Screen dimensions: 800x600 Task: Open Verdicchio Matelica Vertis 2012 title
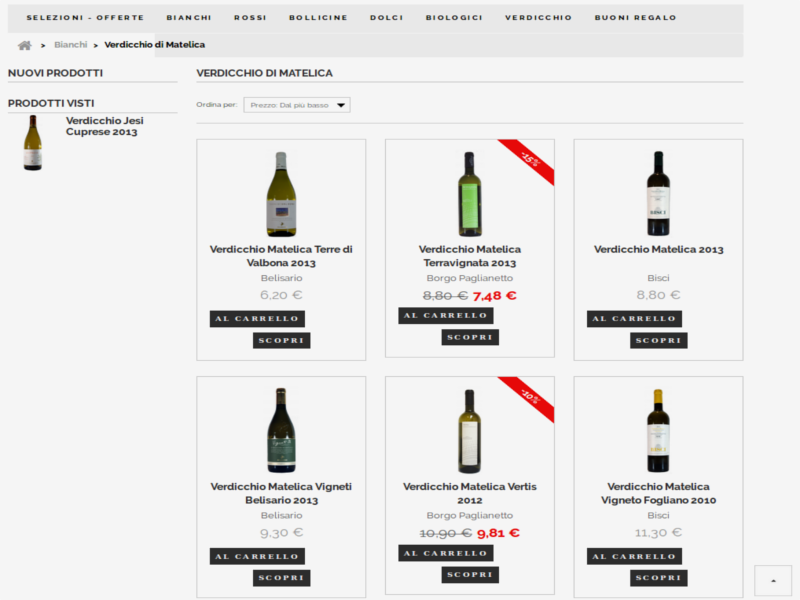470,493
